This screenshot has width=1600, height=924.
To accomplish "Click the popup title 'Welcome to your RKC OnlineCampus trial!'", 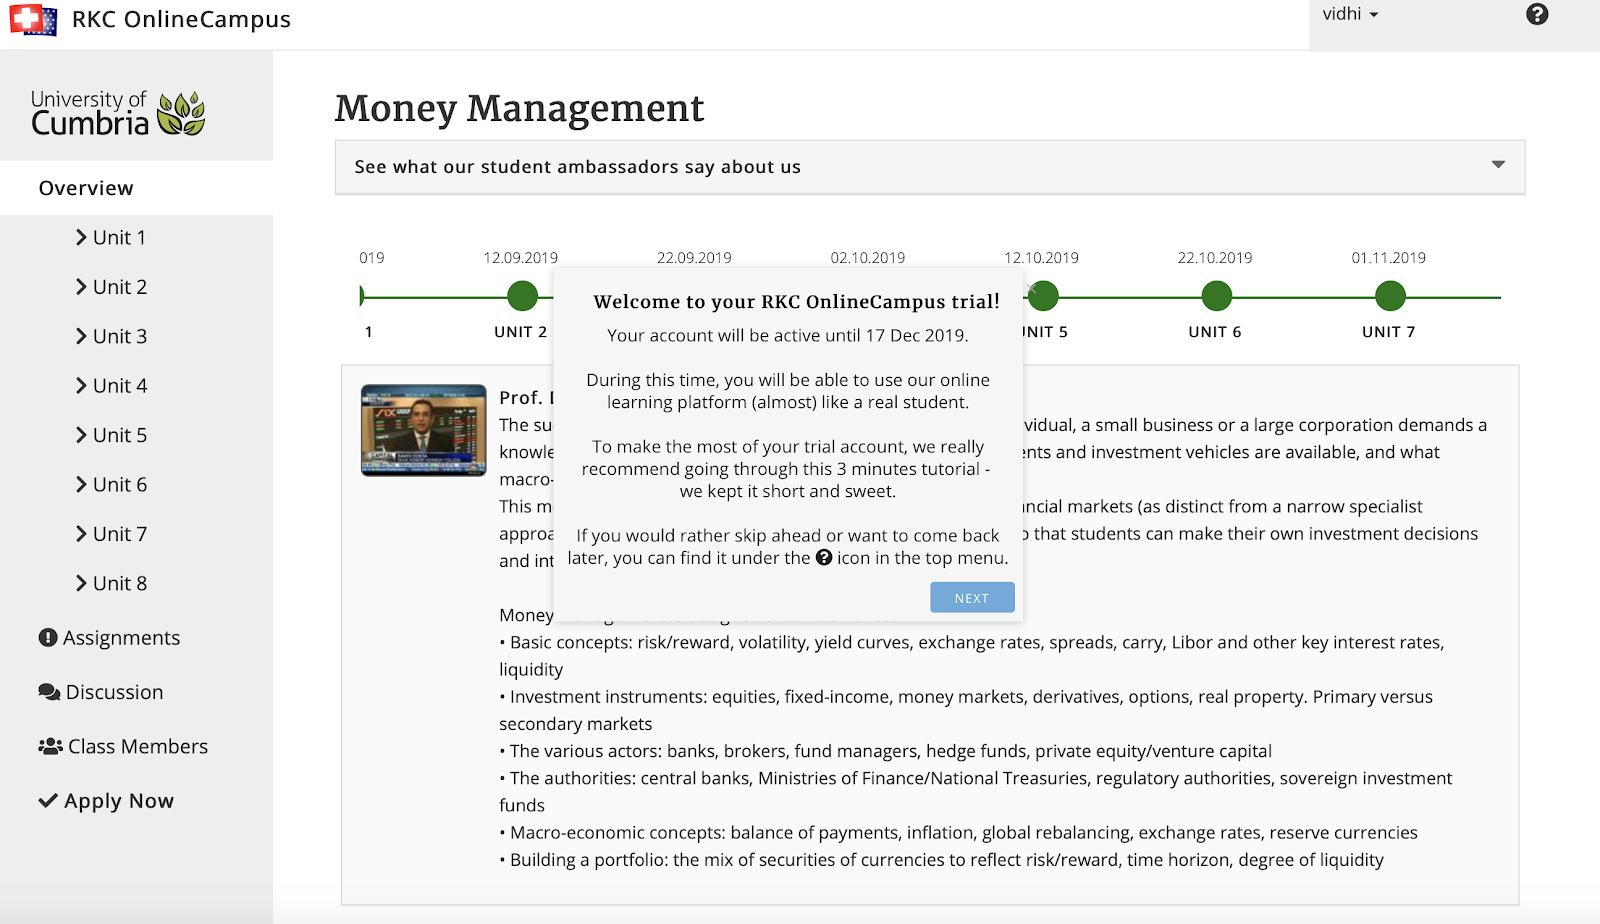I will point(797,302).
